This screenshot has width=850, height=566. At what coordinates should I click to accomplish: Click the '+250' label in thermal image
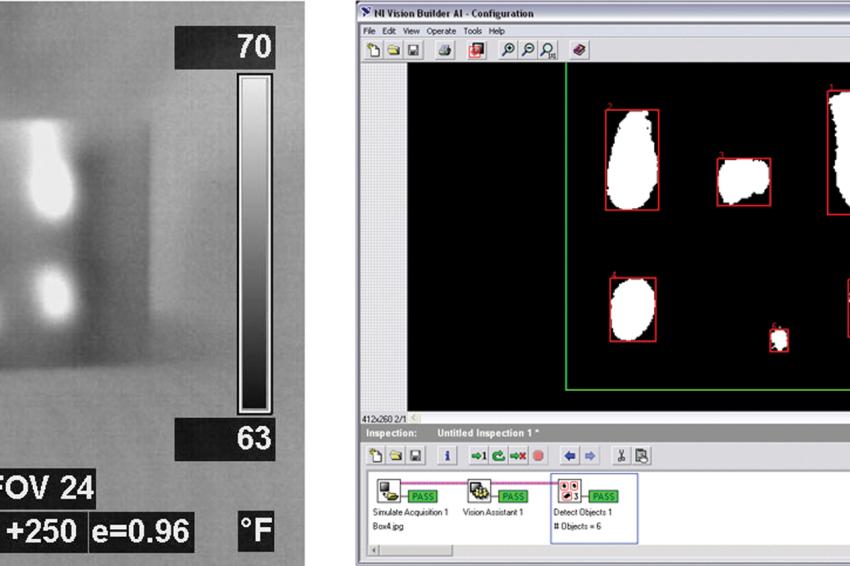(x=42, y=532)
